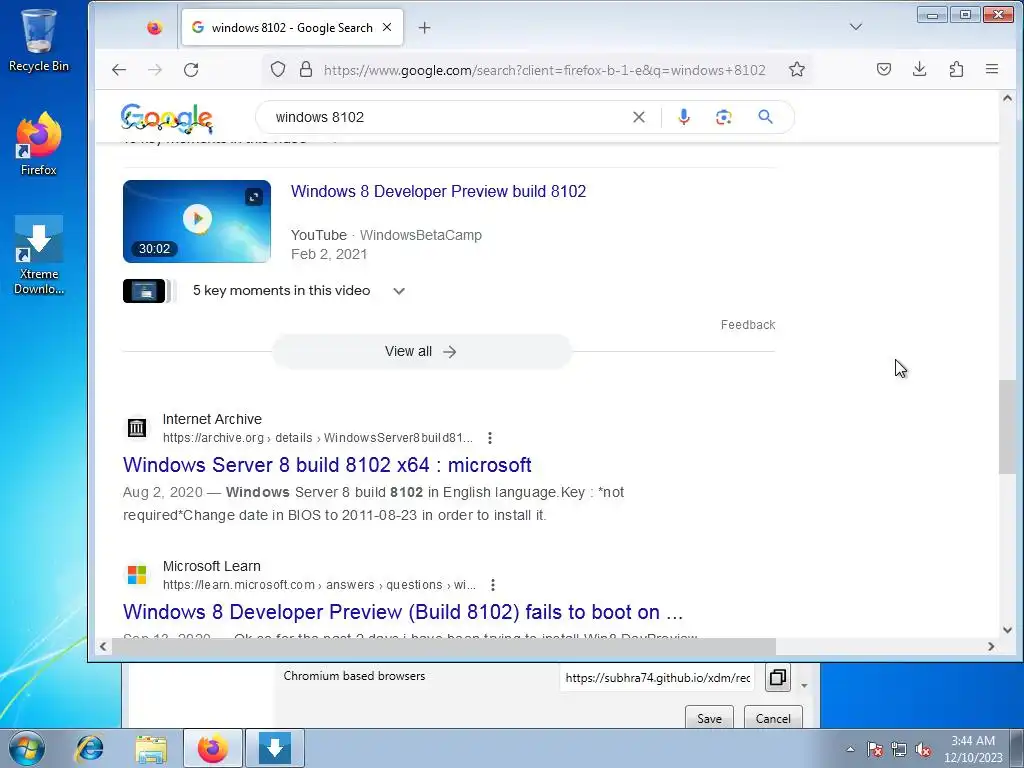Switch to Xtreme Download Manager taskbar button
Viewport: 1024px width, 768px height.
[x=275, y=748]
